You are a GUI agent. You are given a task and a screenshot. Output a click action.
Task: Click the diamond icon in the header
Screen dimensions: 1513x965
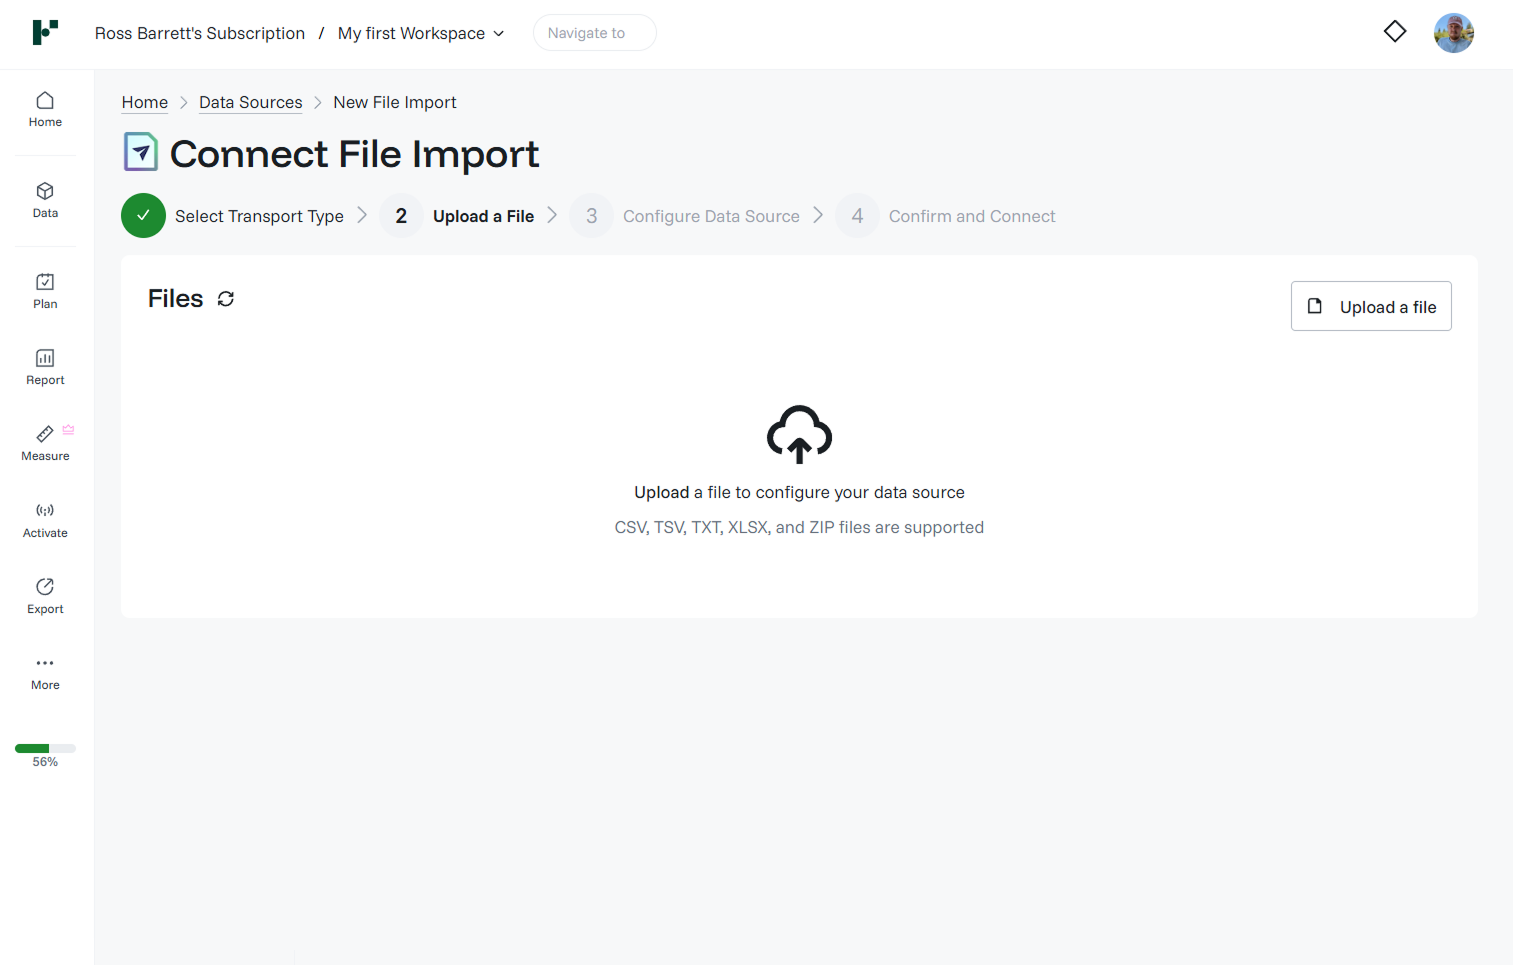(1395, 32)
